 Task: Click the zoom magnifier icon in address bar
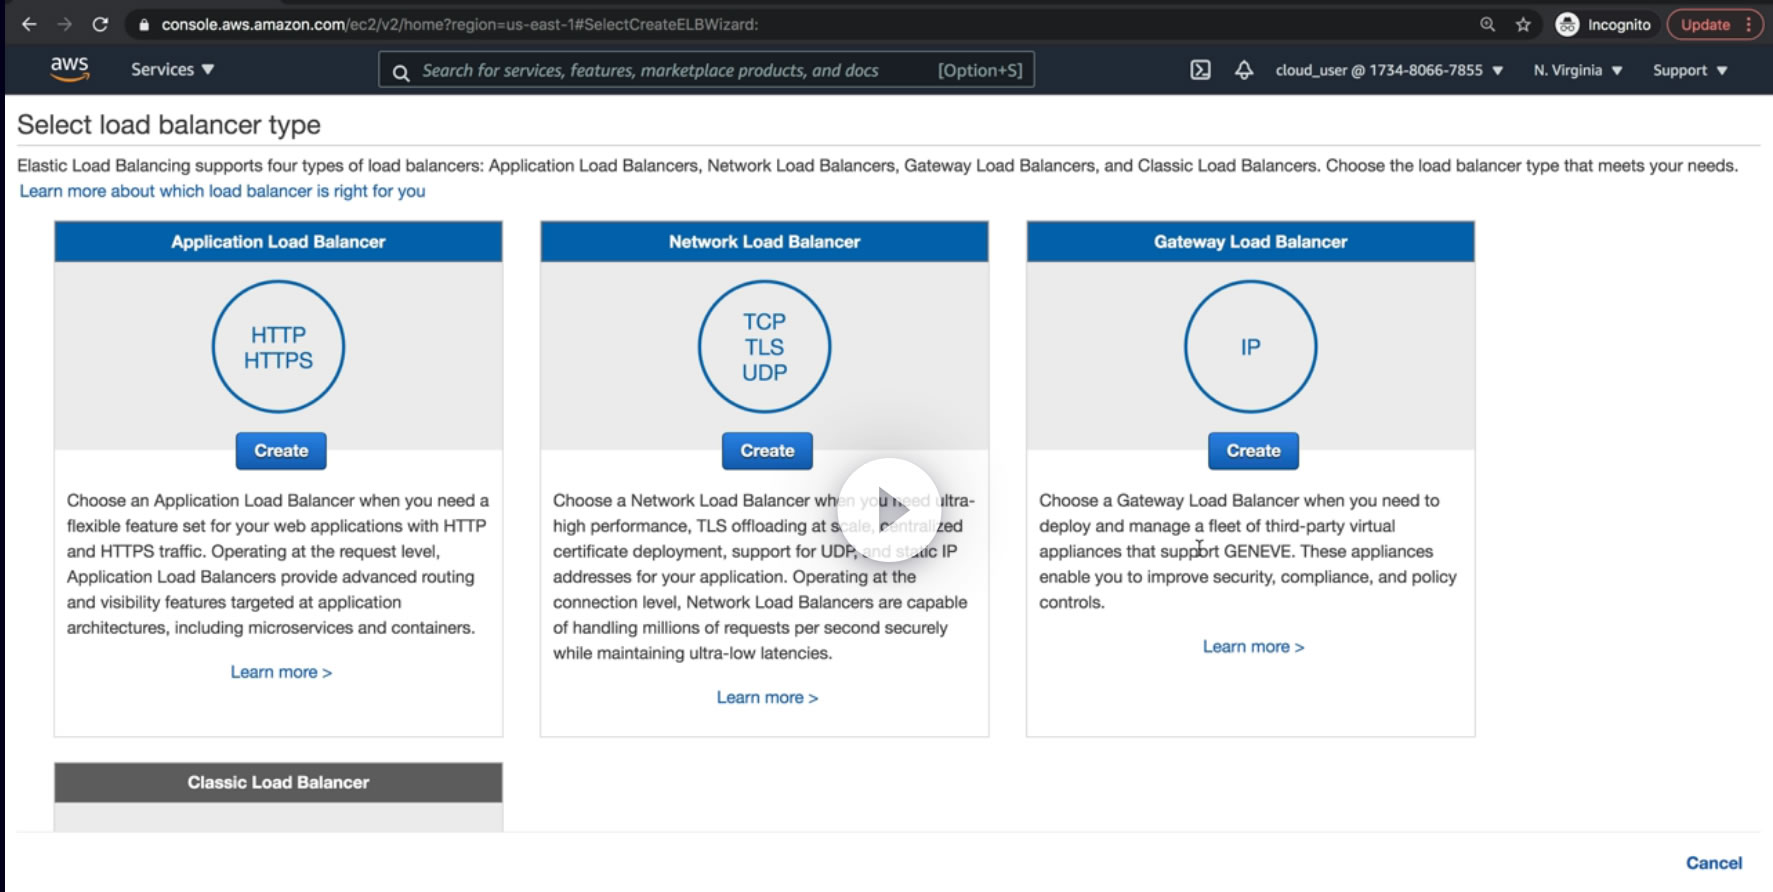coord(1487,24)
